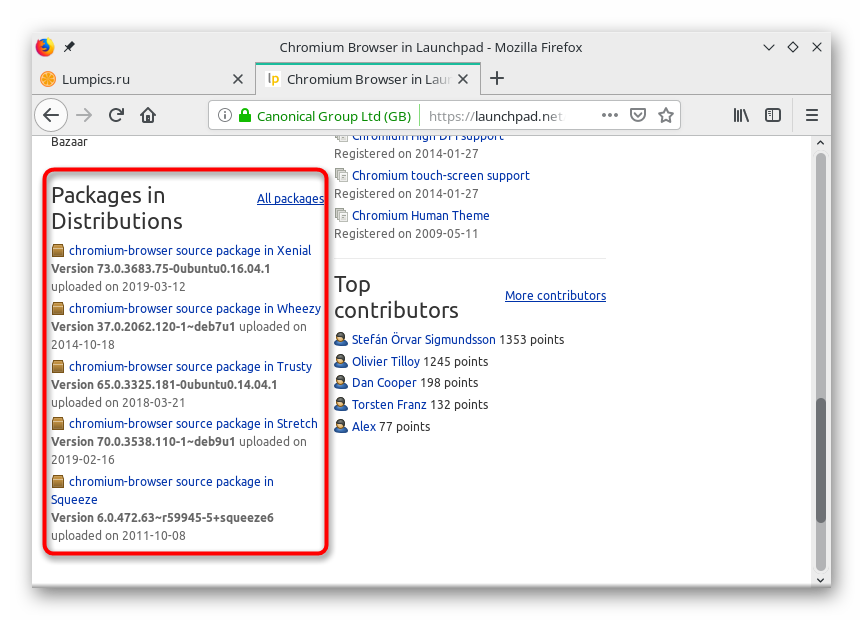The image size is (863, 620).
Task: Click blueprint icon beside Chromium Human Theme
Action: (341, 215)
